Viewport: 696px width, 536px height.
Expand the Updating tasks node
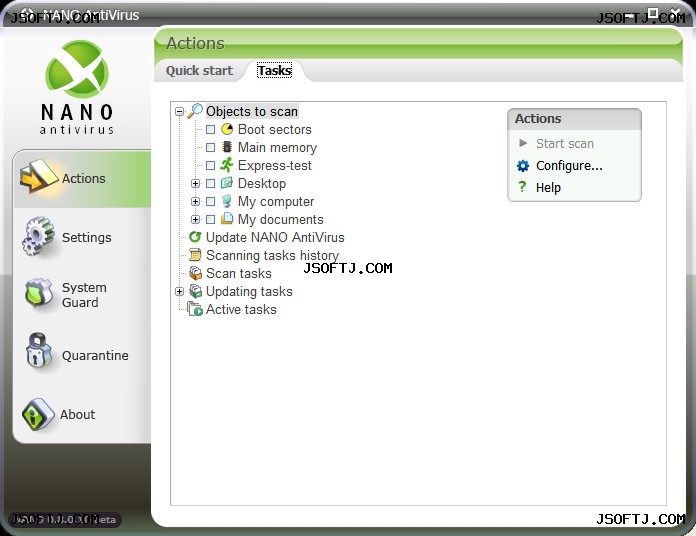[x=179, y=292]
